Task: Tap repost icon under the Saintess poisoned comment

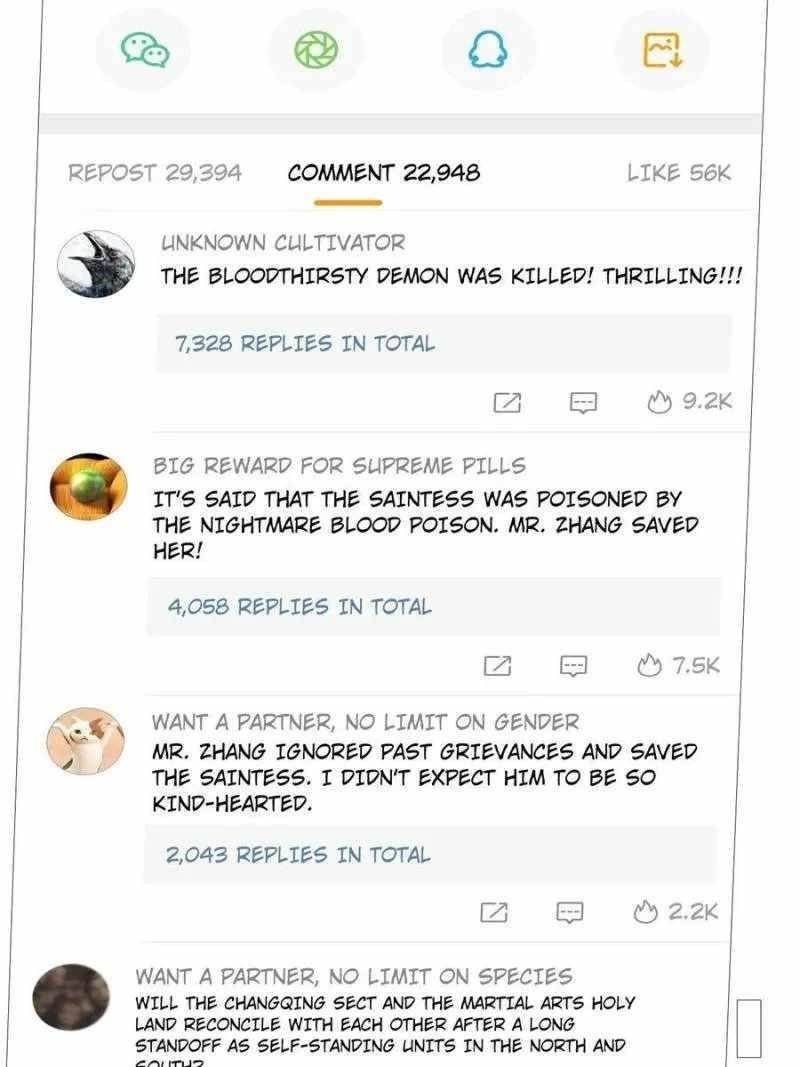Action: click(497, 666)
